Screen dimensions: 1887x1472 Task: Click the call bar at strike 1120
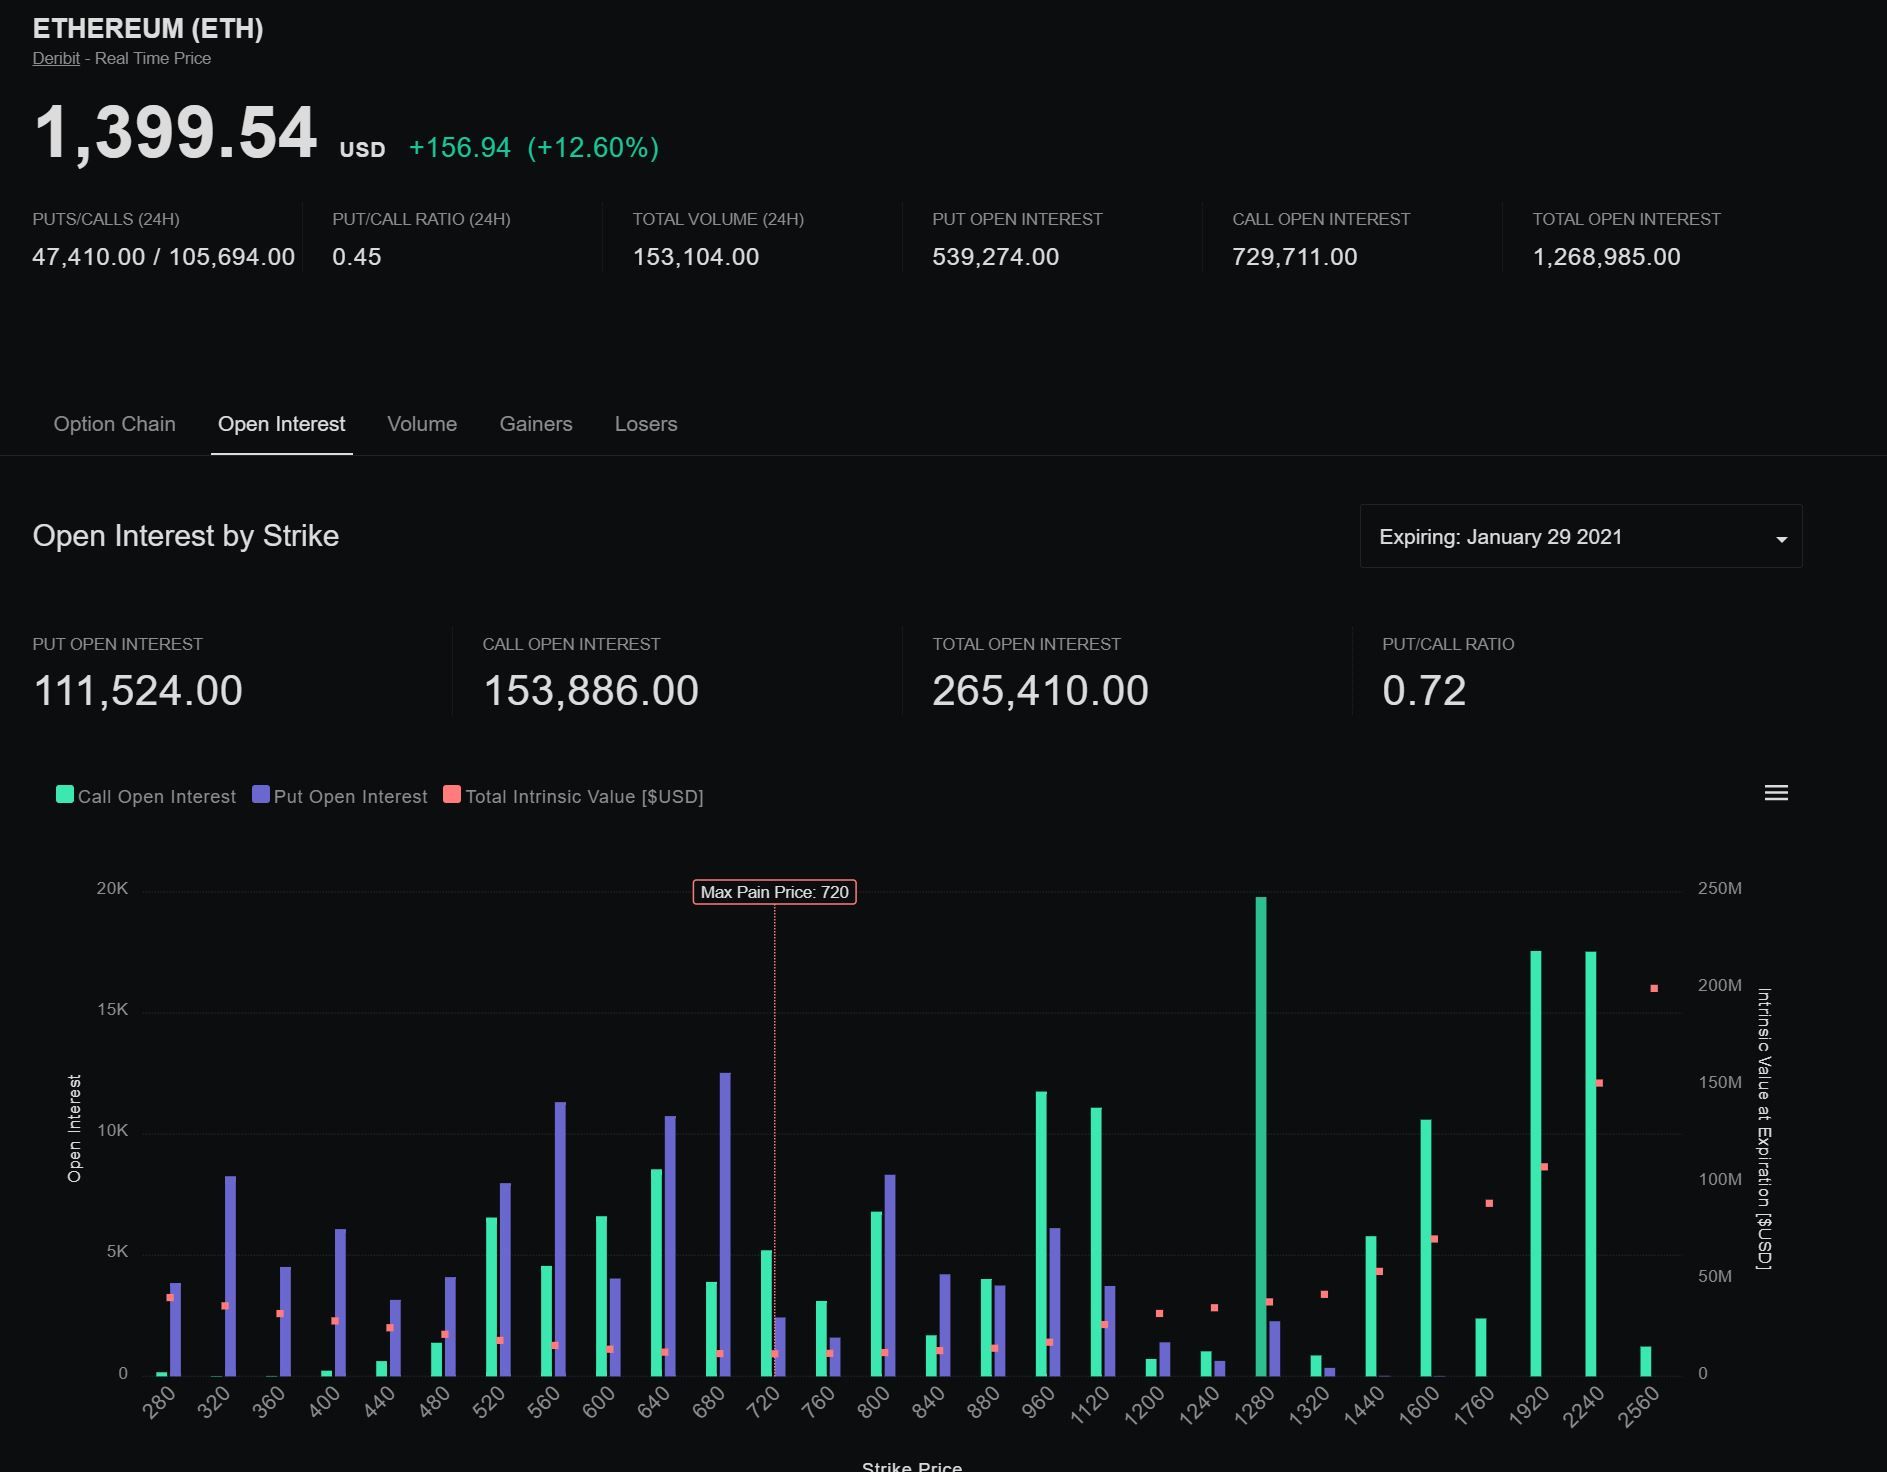(x=1096, y=1241)
